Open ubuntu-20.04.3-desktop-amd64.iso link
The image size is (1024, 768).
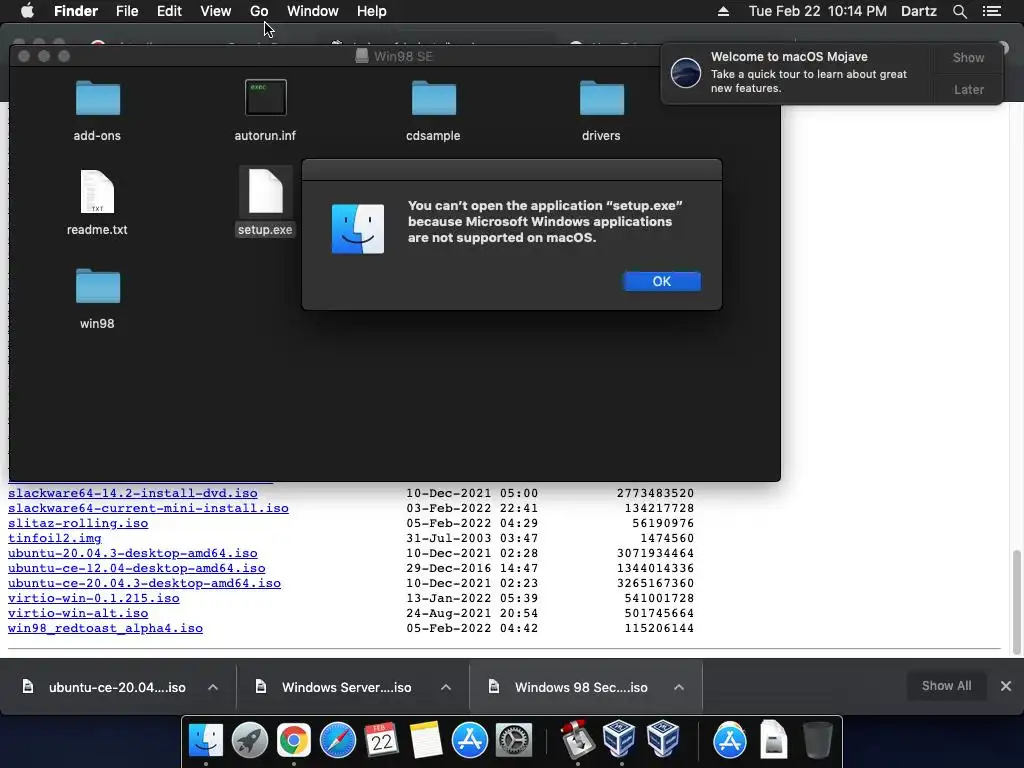(133, 553)
